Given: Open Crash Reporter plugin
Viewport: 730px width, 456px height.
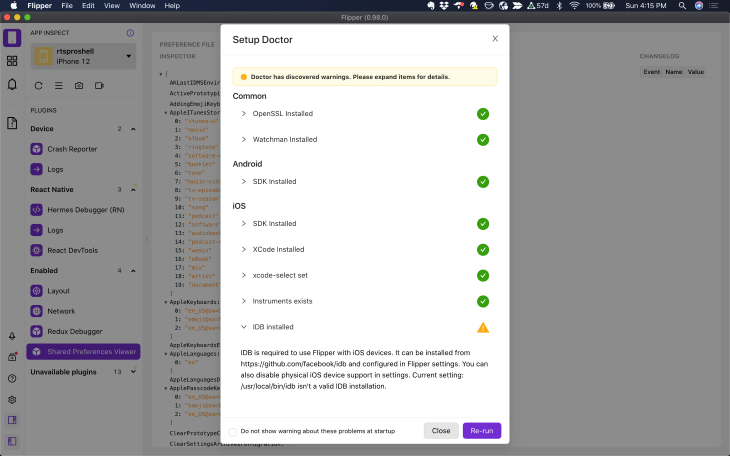Looking at the screenshot, I should coord(70,149).
